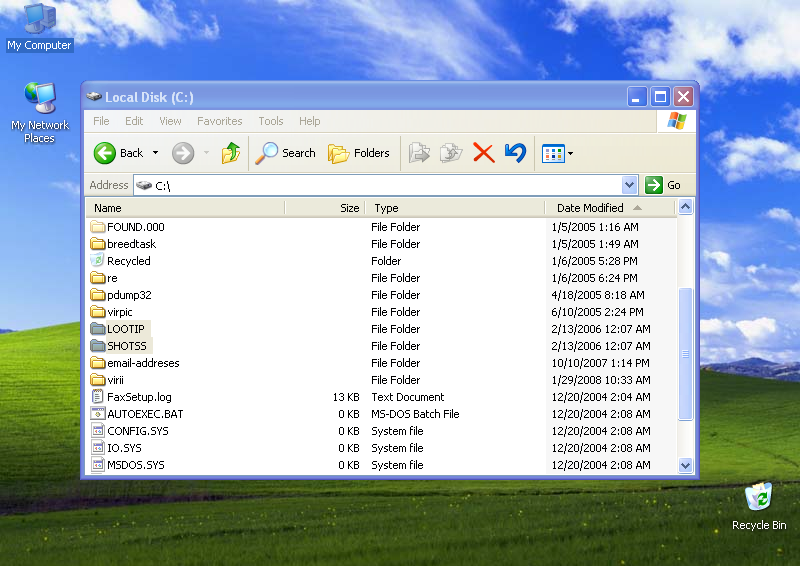The height and width of the screenshot is (566, 800).
Task: Select the breedtask folder icon
Action: 97,243
